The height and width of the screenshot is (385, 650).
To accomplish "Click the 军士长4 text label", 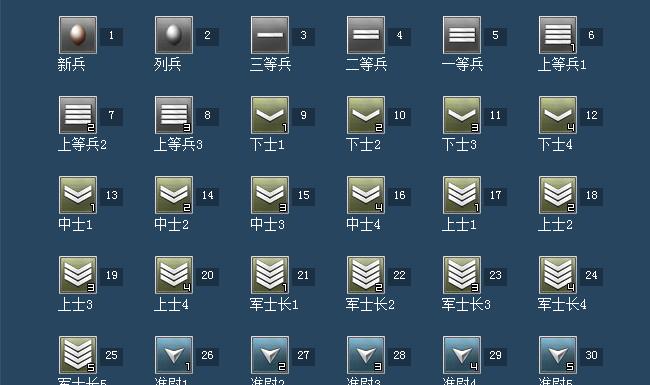I will point(562,305).
